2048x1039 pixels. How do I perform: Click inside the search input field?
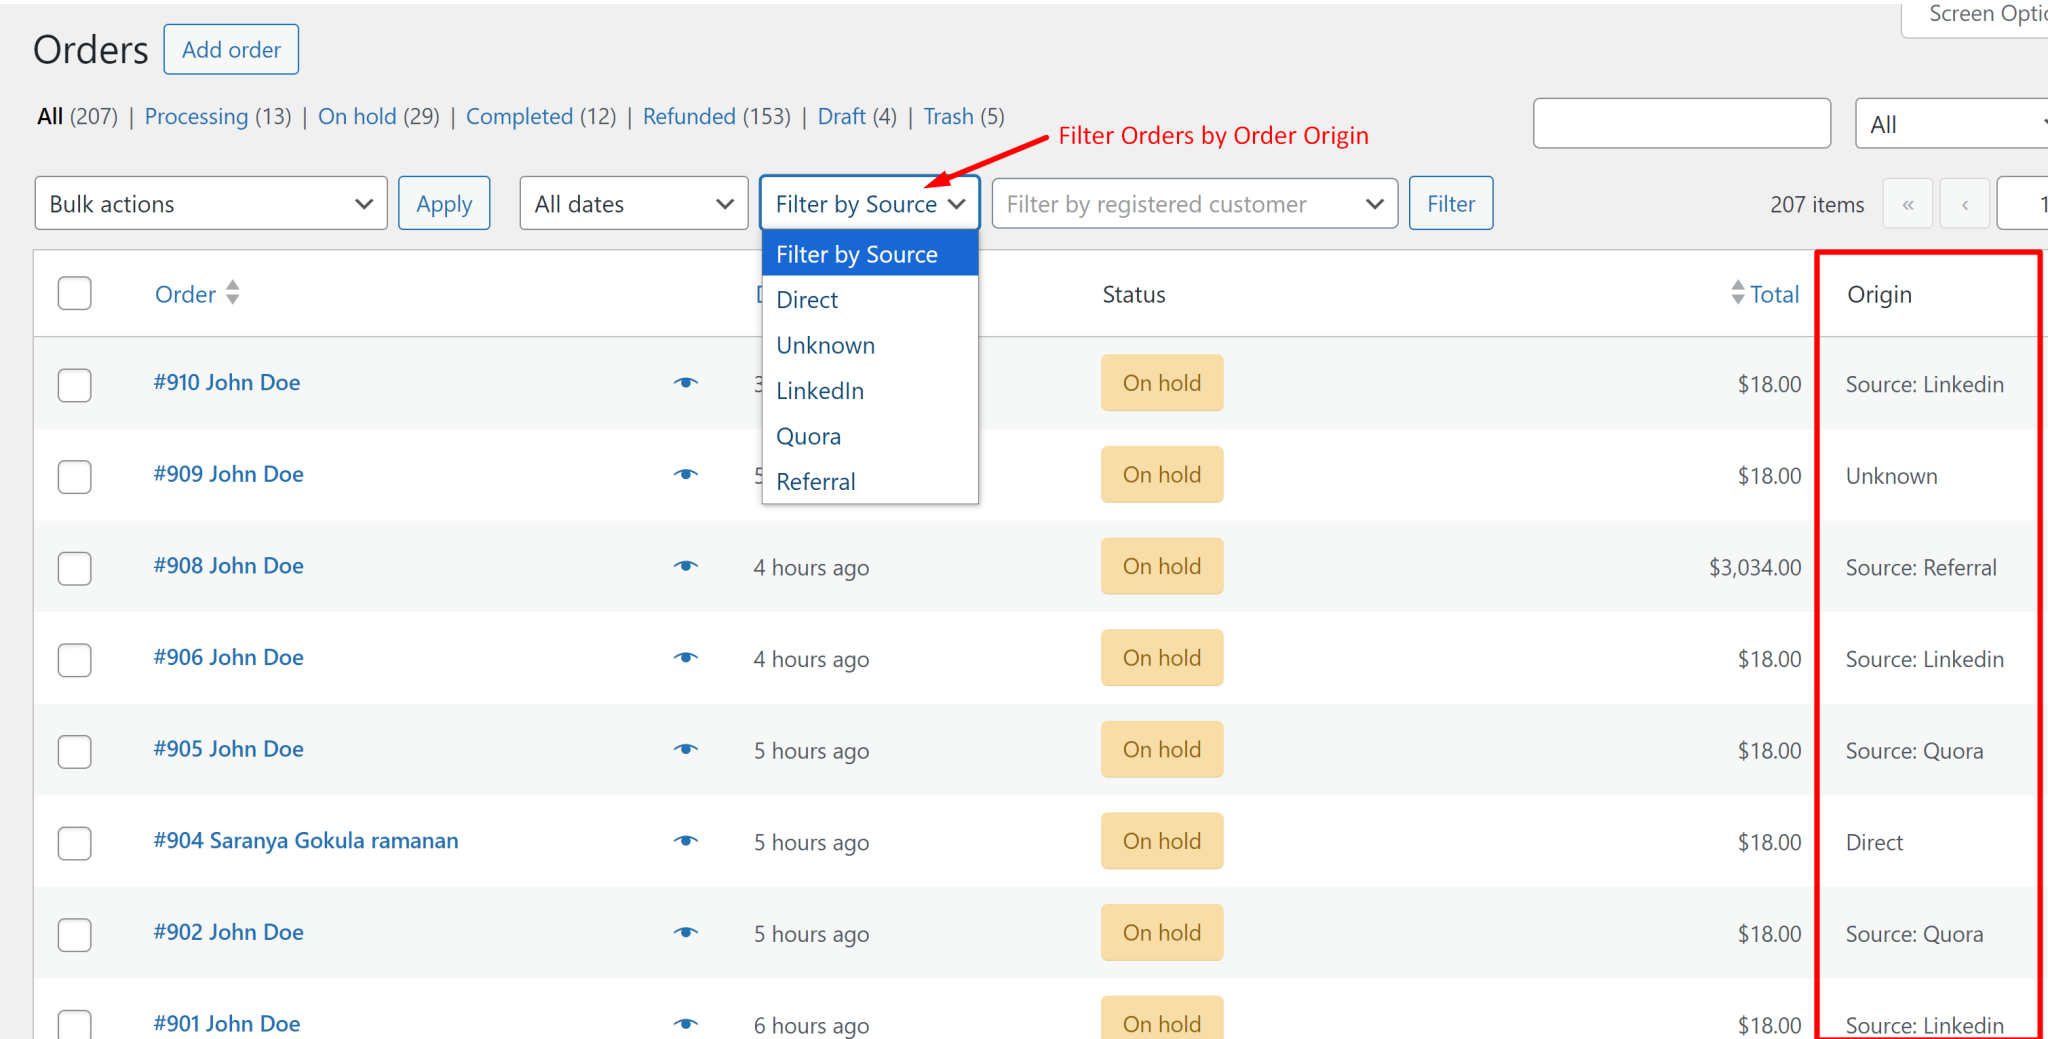pos(1681,123)
